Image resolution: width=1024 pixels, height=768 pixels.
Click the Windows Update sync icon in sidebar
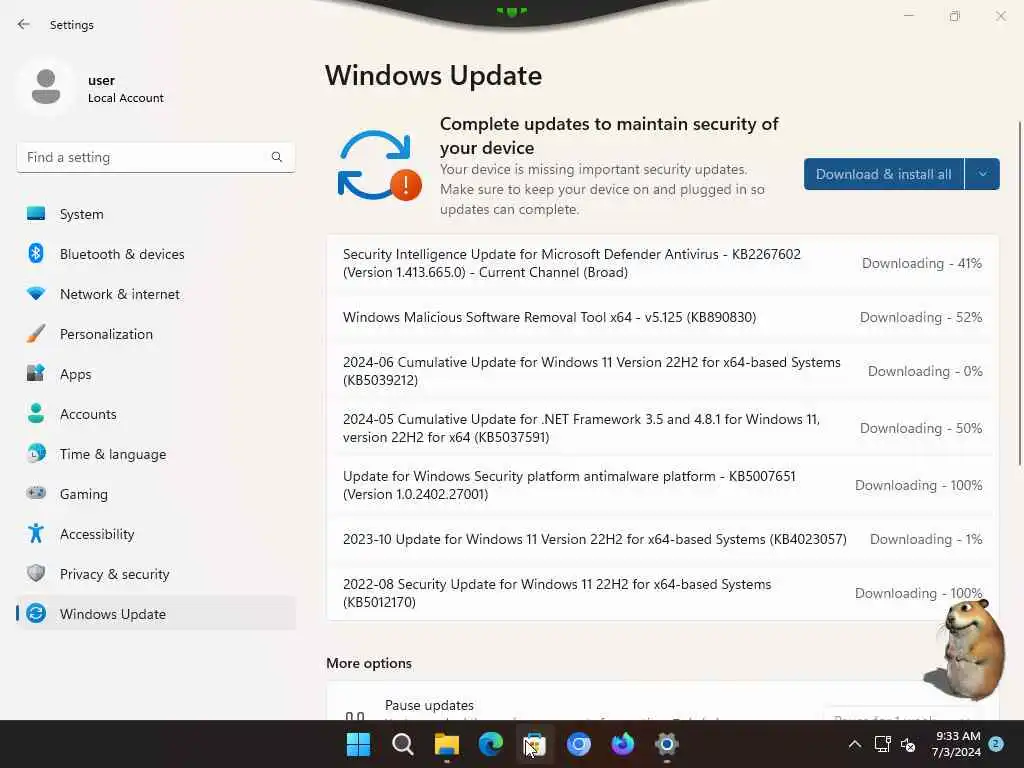[x=36, y=614]
